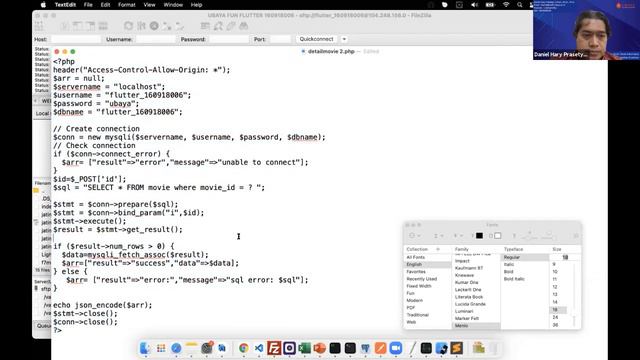The height and width of the screenshot is (360, 640).
Task: Open the battery menu bar icon
Action: [490, 5]
